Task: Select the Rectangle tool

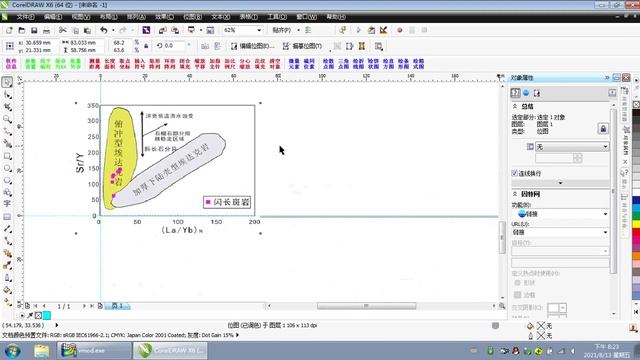Action: 7,156
